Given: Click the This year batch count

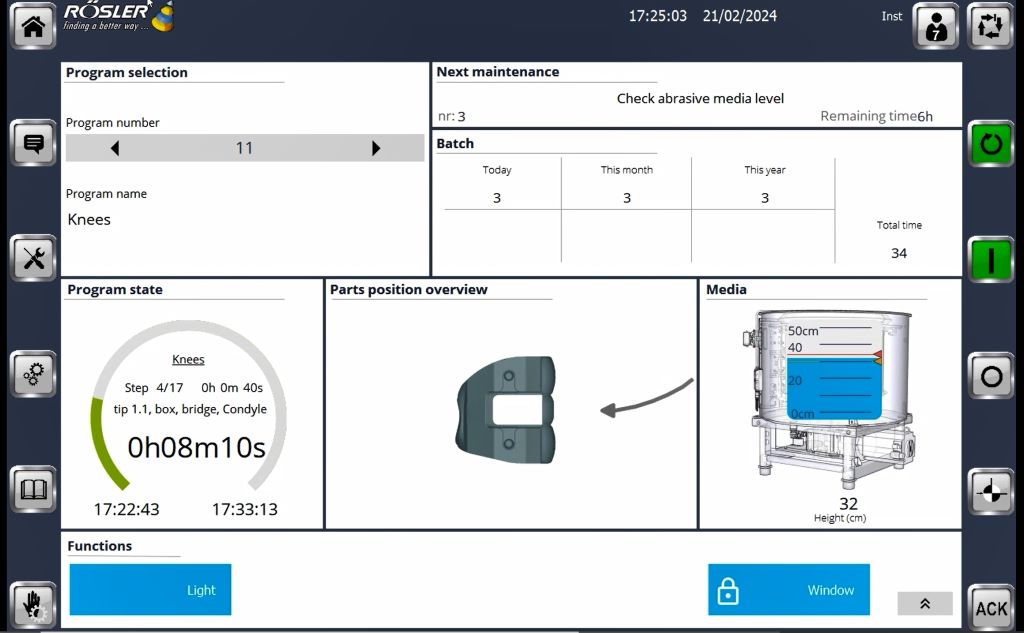Looking at the screenshot, I should coord(765,198).
